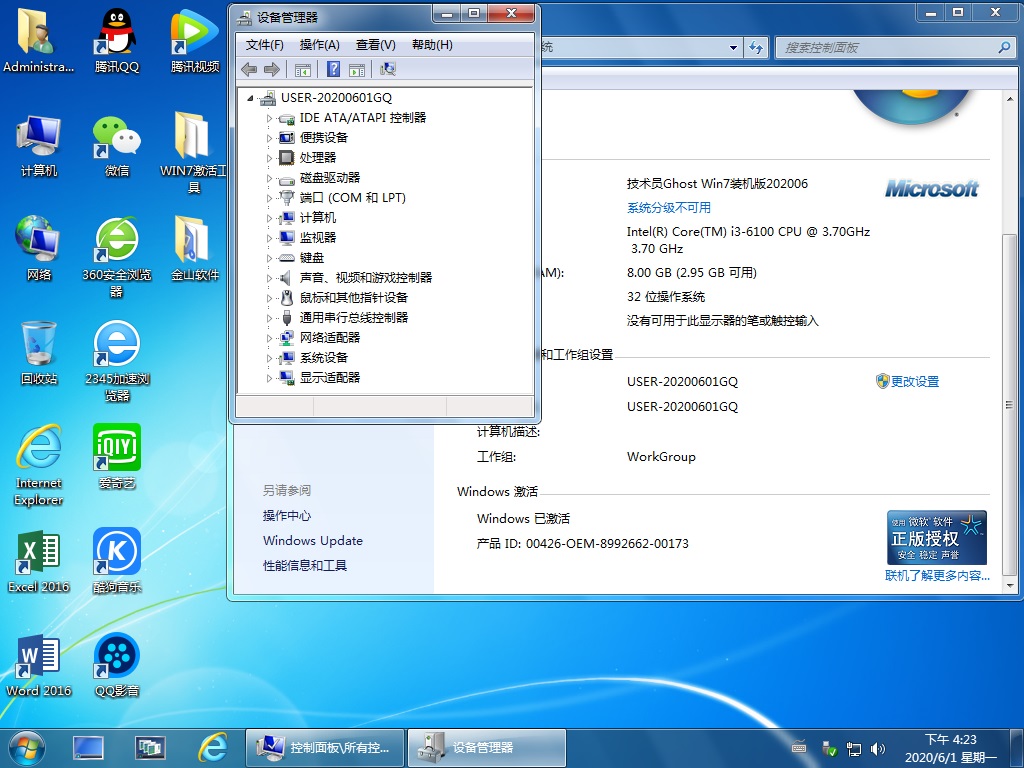Click the 系统分级不可用 link
The height and width of the screenshot is (768, 1024).
click(x=669, y=208)
